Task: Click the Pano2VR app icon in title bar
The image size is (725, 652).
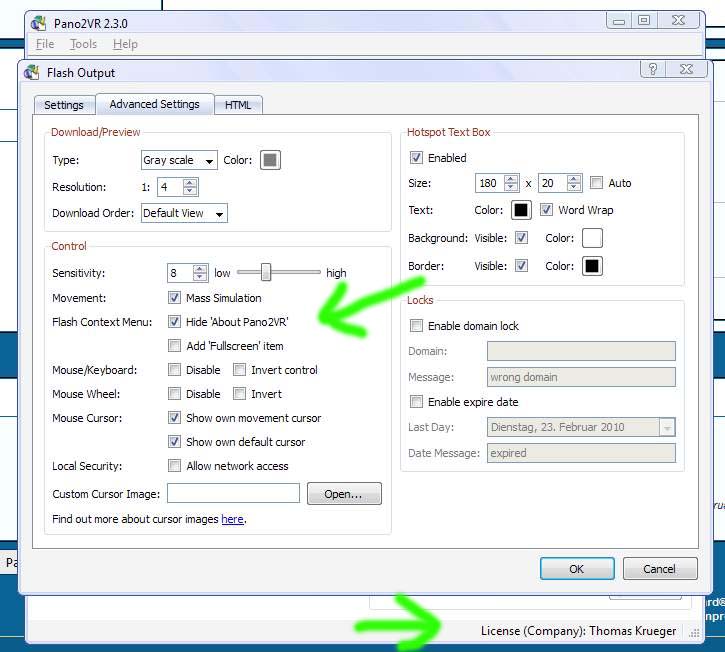Action: 38,22
